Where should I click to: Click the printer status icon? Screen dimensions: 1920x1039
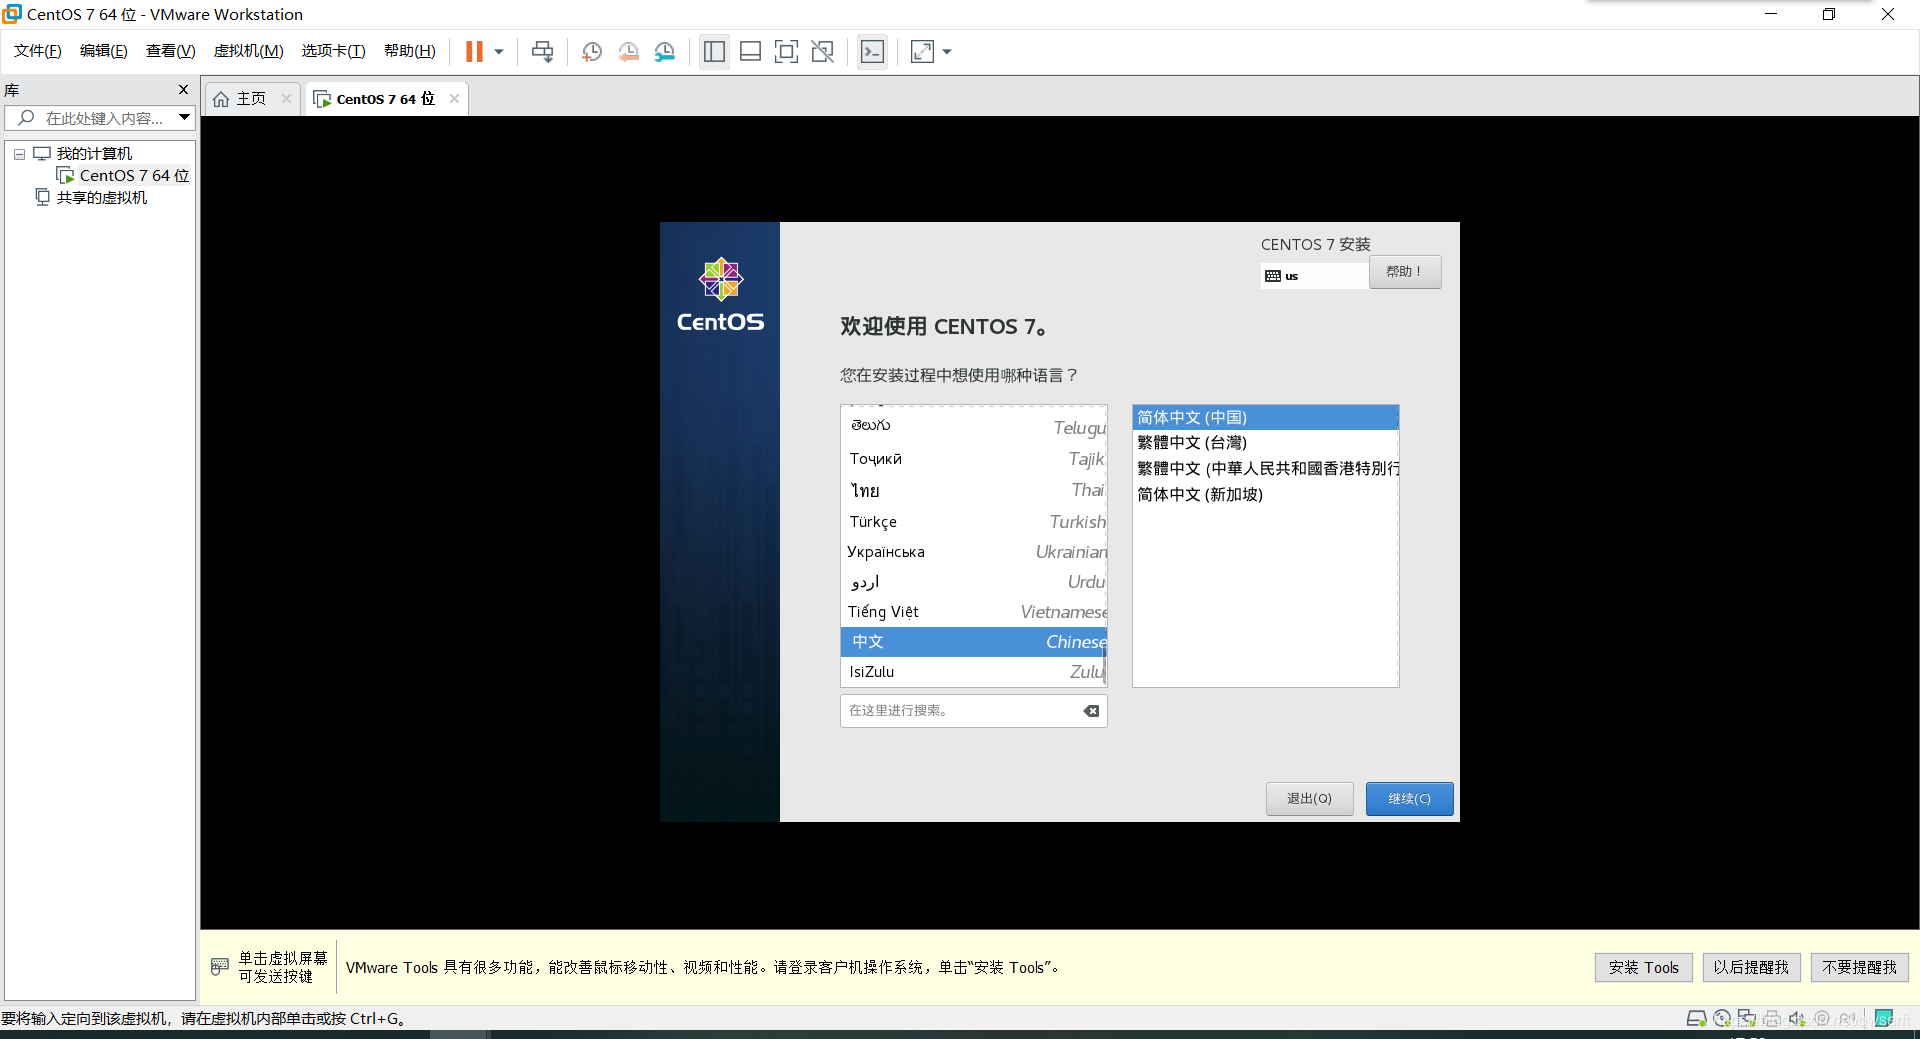[x=1772, y=1019]
